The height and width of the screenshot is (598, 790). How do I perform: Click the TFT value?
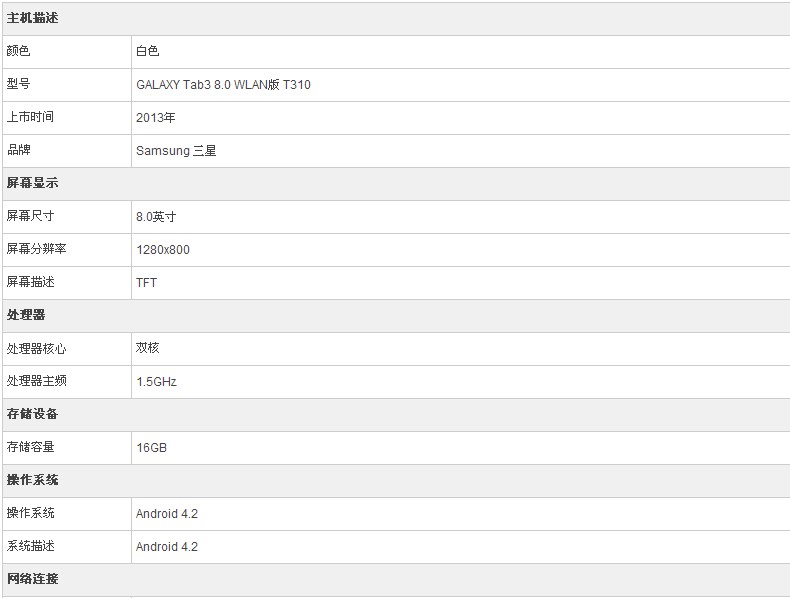147,283
